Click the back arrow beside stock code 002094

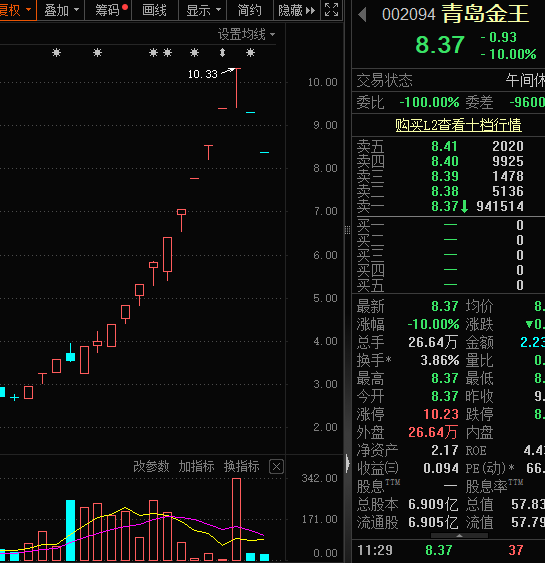(363, 15)
